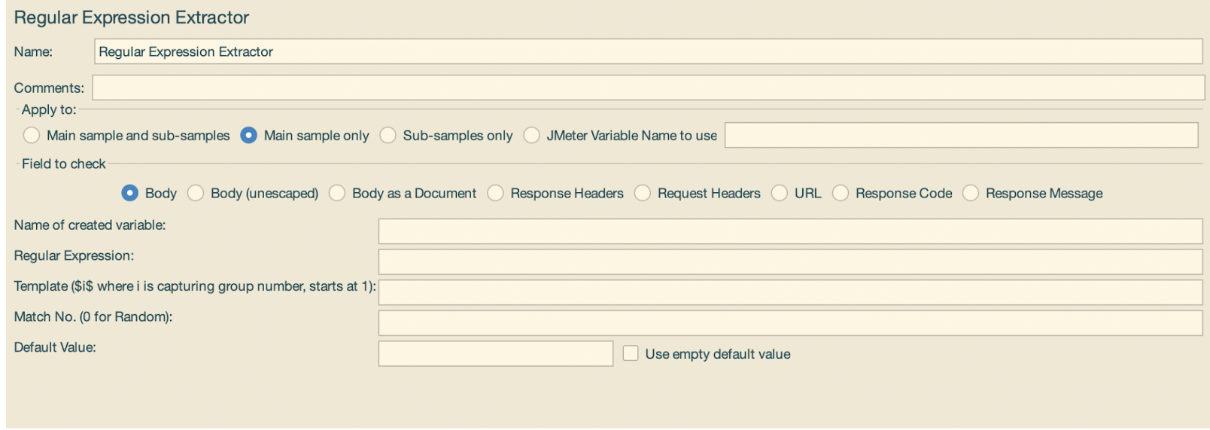Image resolution: width=1210 pixels, height=430 pixels.
Task: Click the Comments text field
Action: [x=648, y=88]
